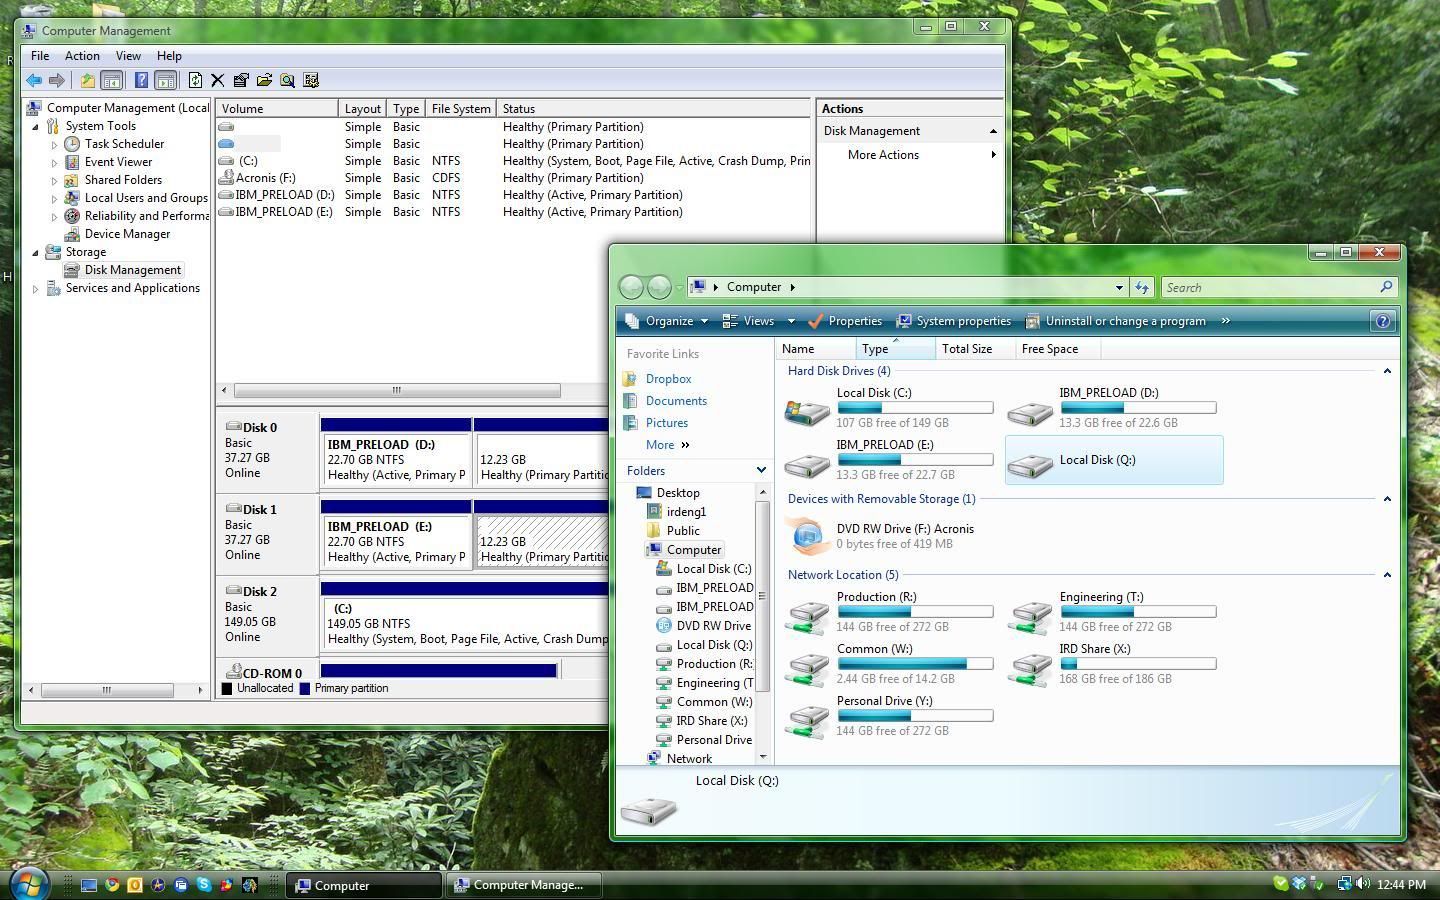Image resolution: width=1440 pixels, height=900 pixels.
Task: Open the Action menu
Action: [82, 56]
